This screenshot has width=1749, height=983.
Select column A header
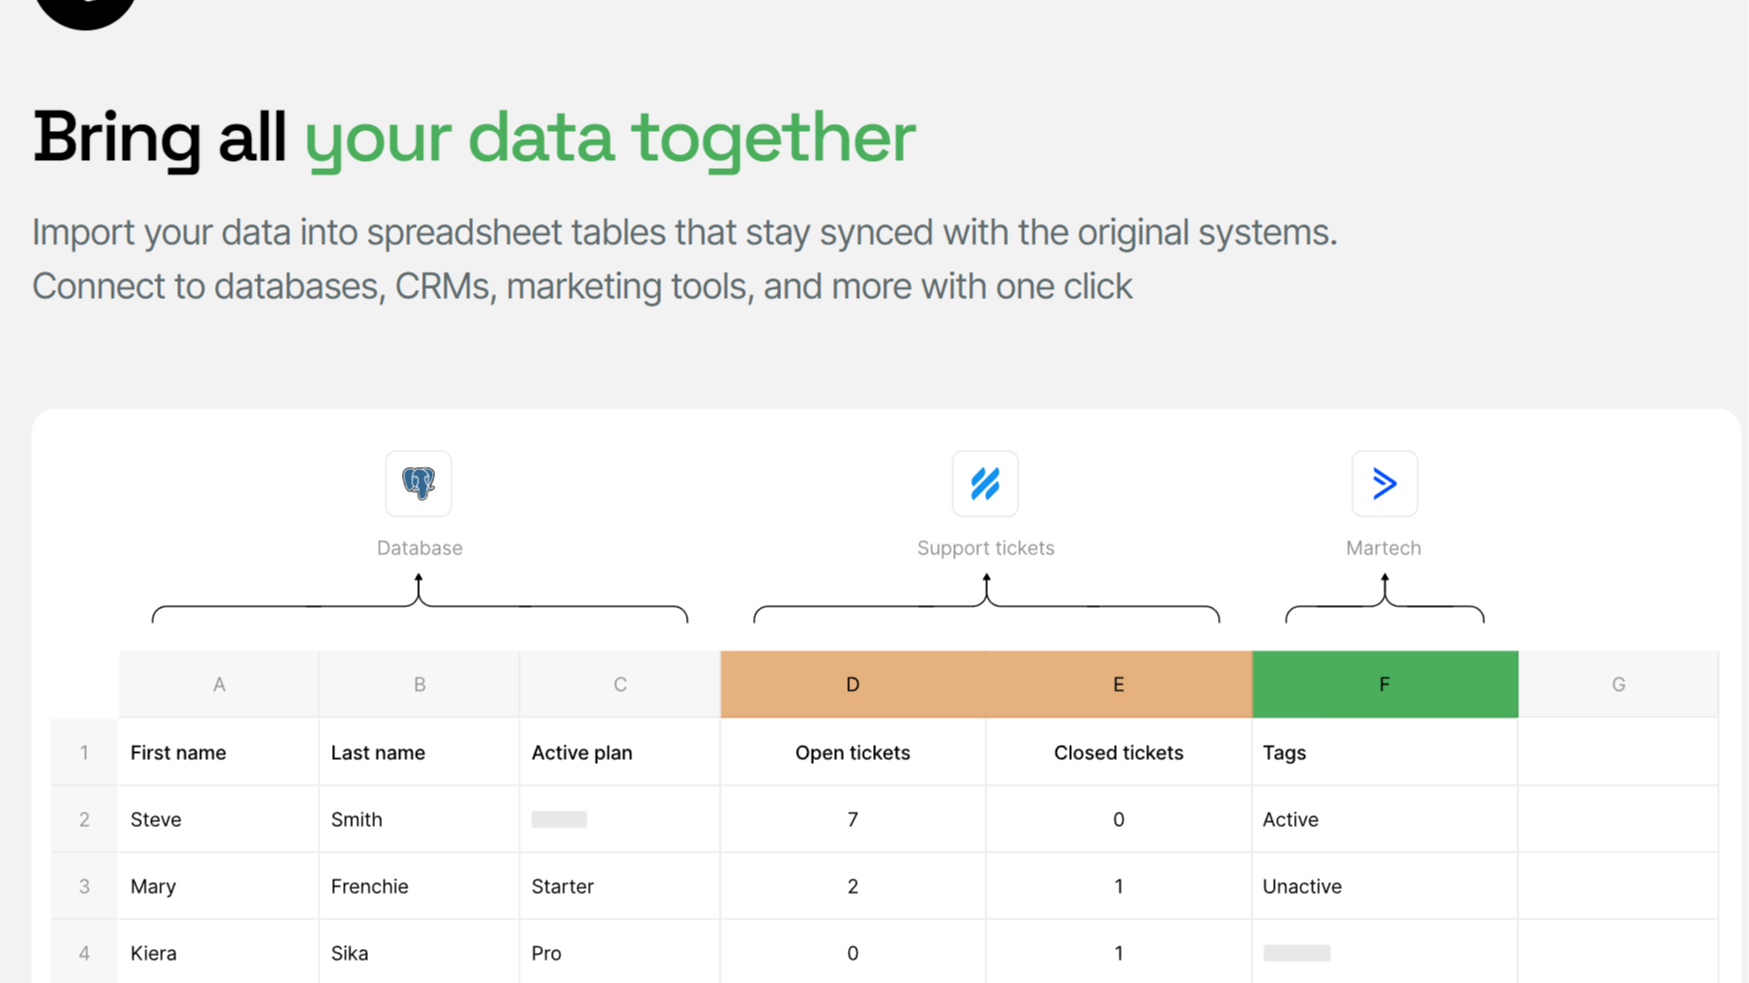[219, 685]
